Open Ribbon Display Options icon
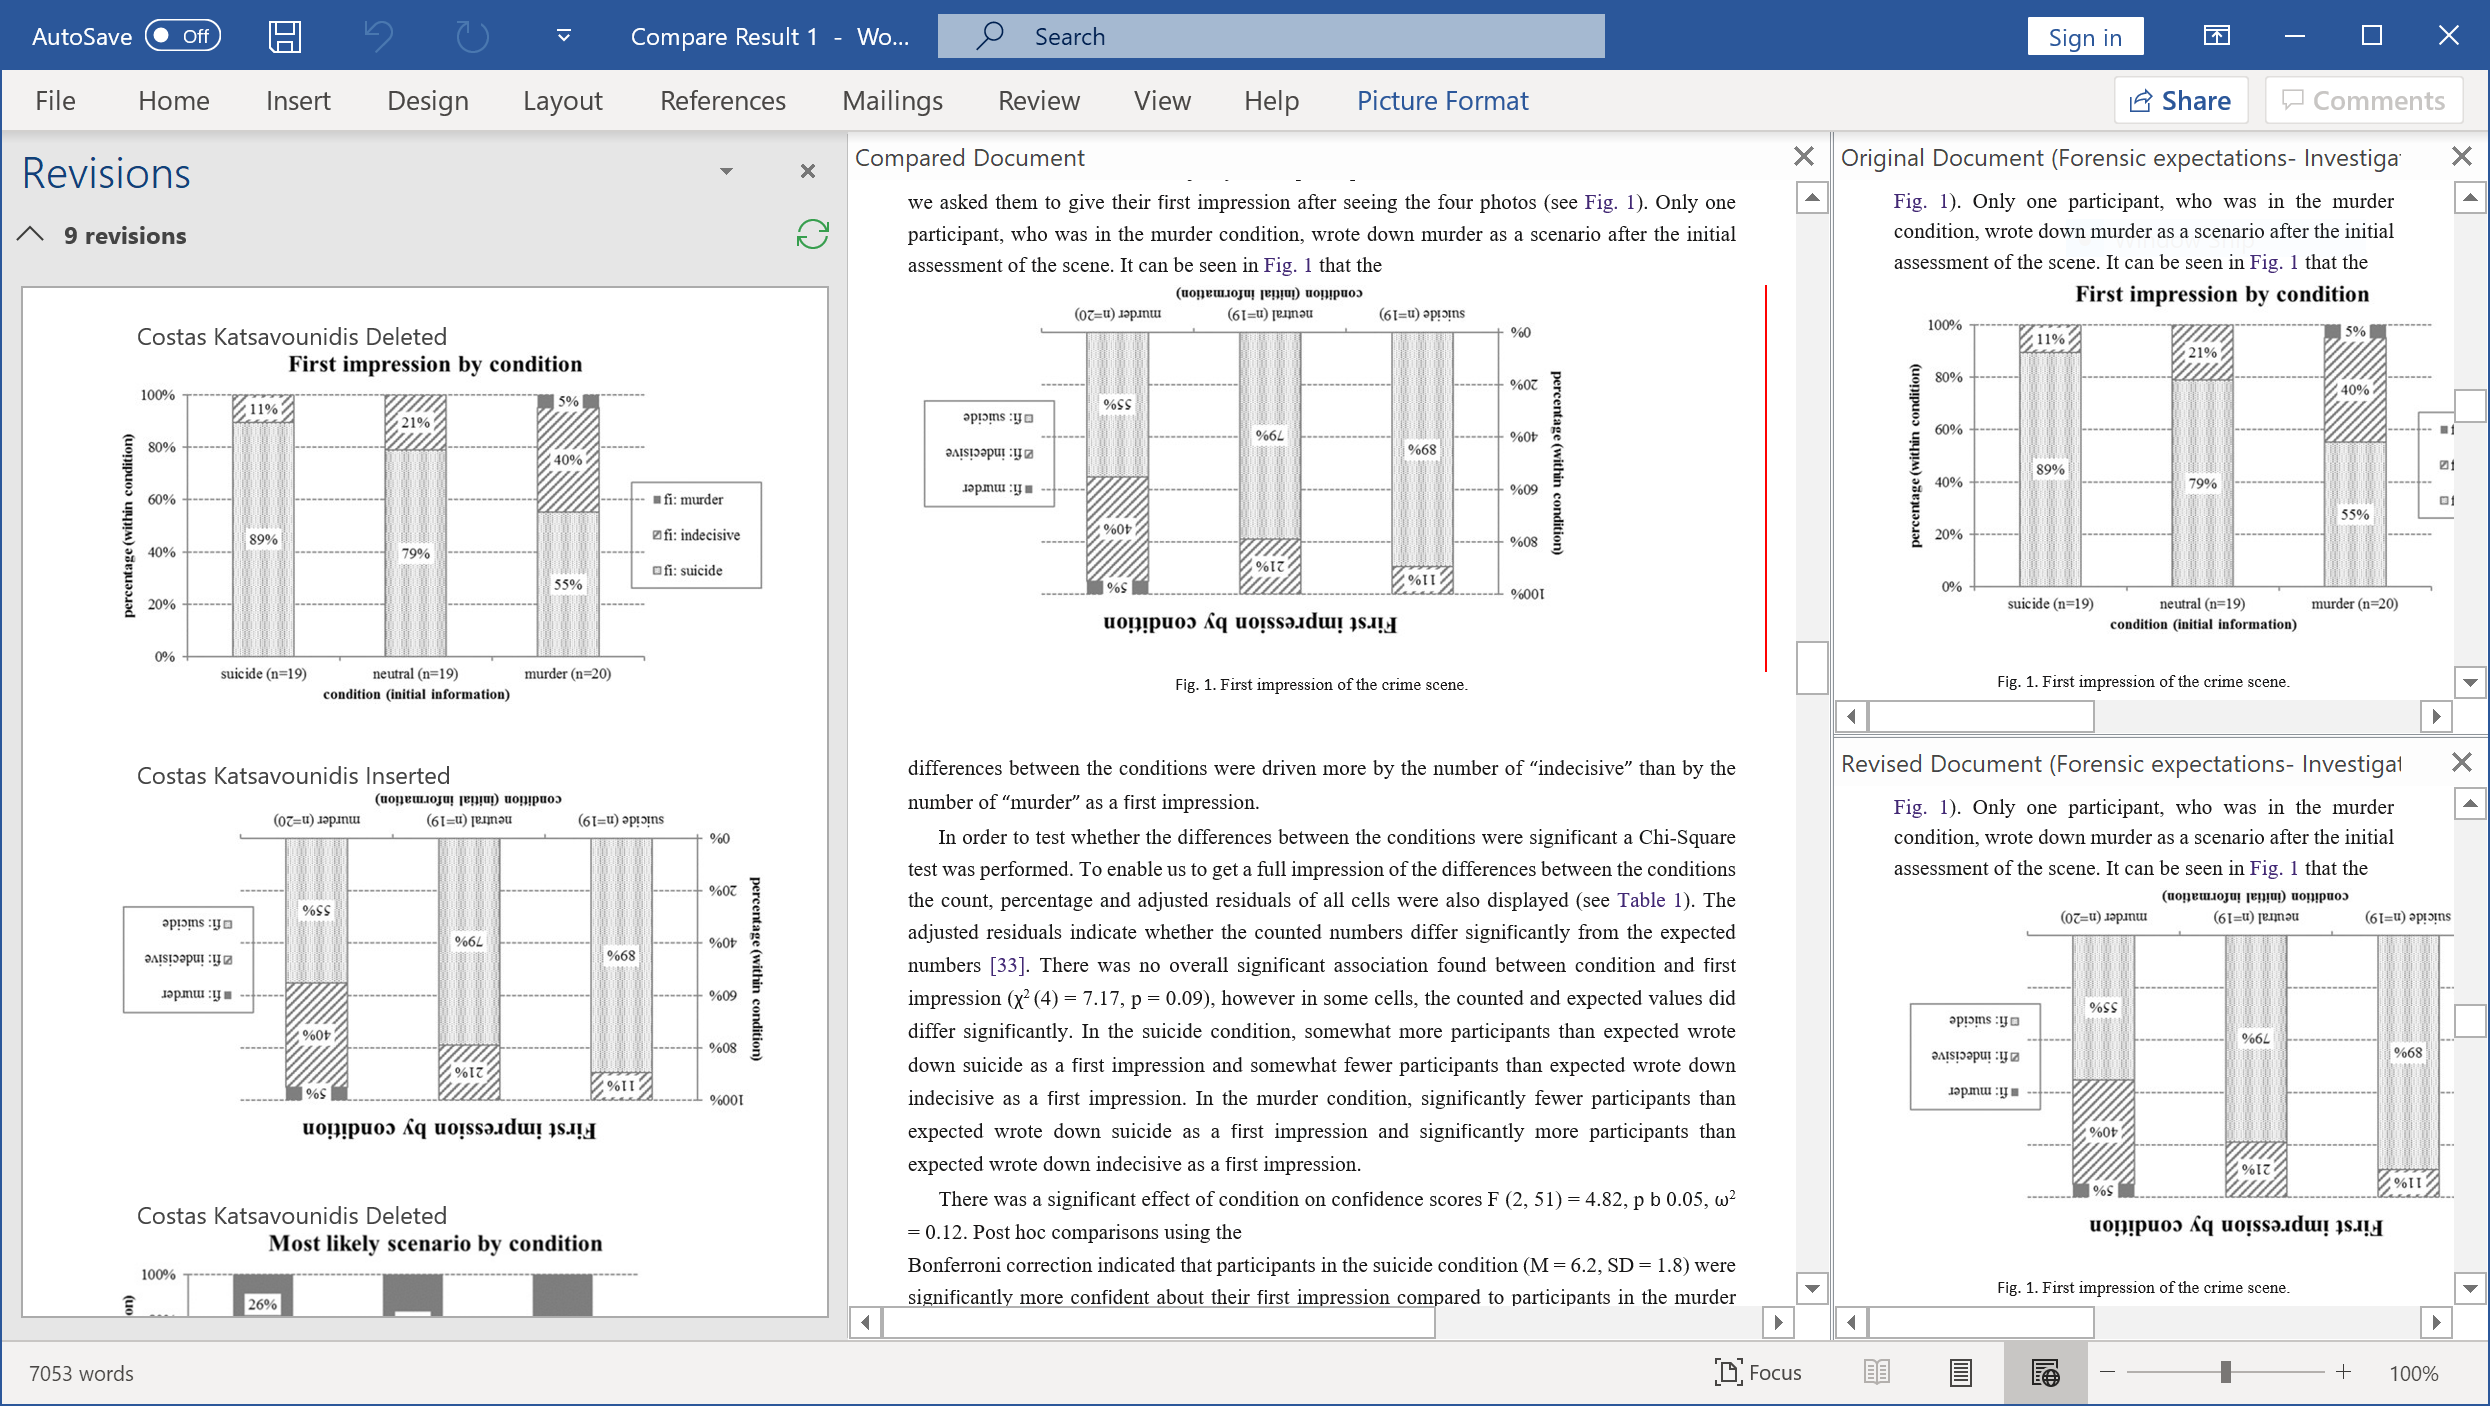This screenshot has height=1406, width=2490. point(2216,37)
